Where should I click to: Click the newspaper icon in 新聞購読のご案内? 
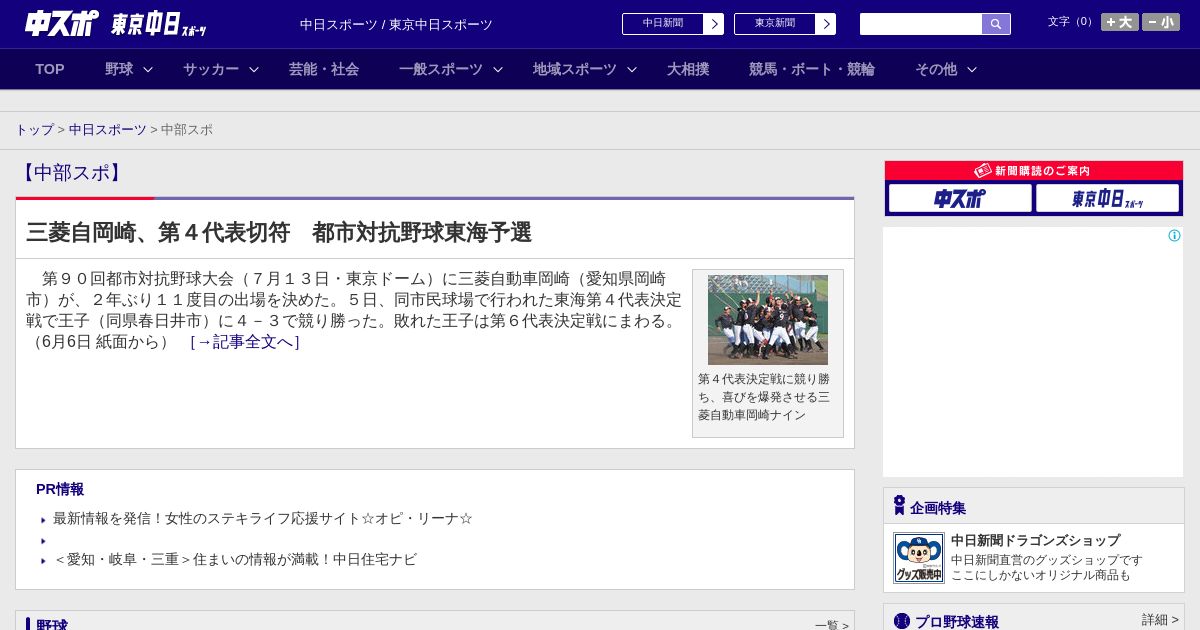pos(983,171)
